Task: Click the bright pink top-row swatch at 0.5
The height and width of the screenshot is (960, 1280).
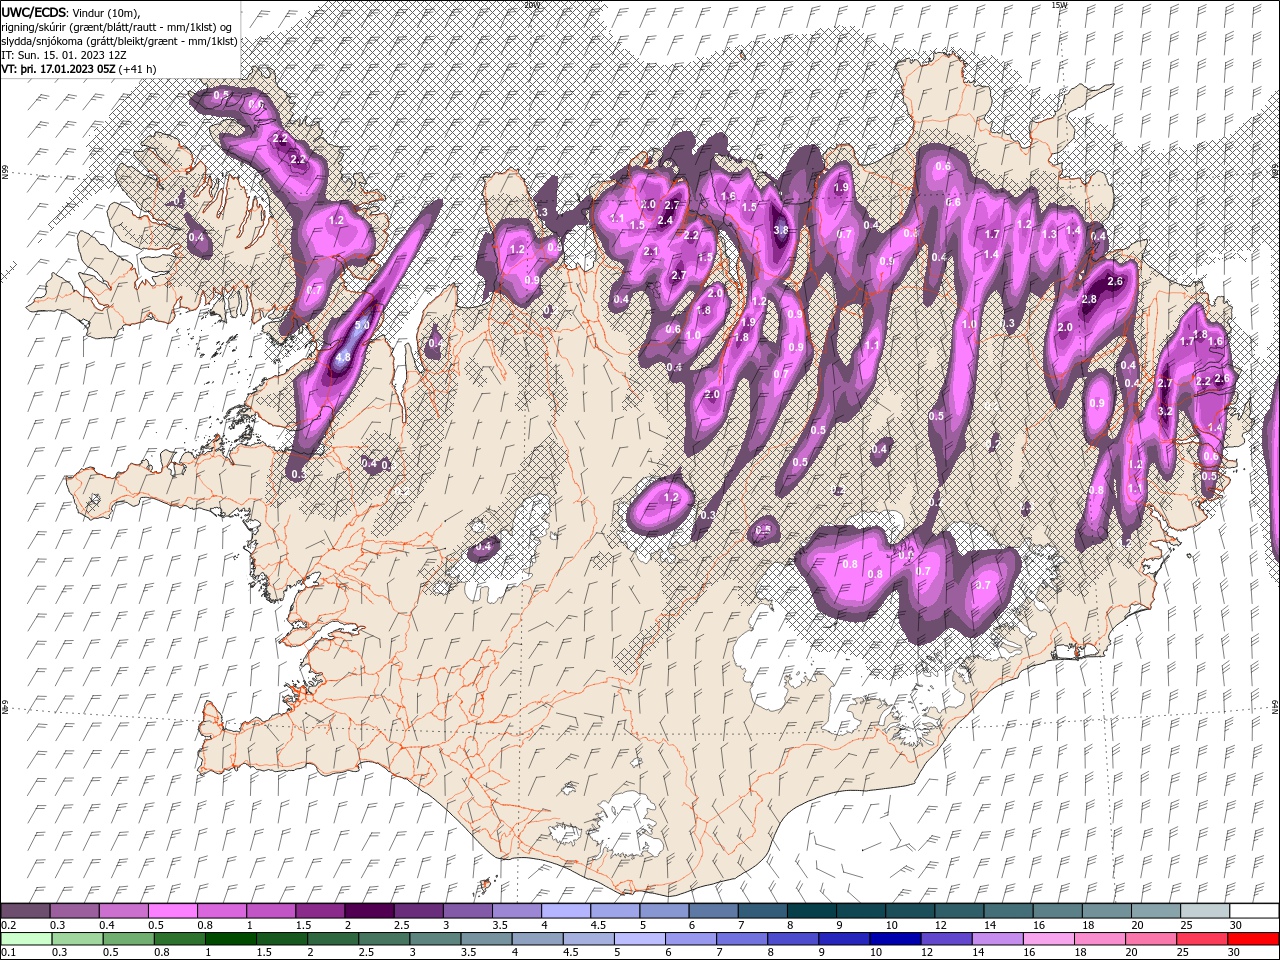Action: pyautogui.click(x=172, y=911)
